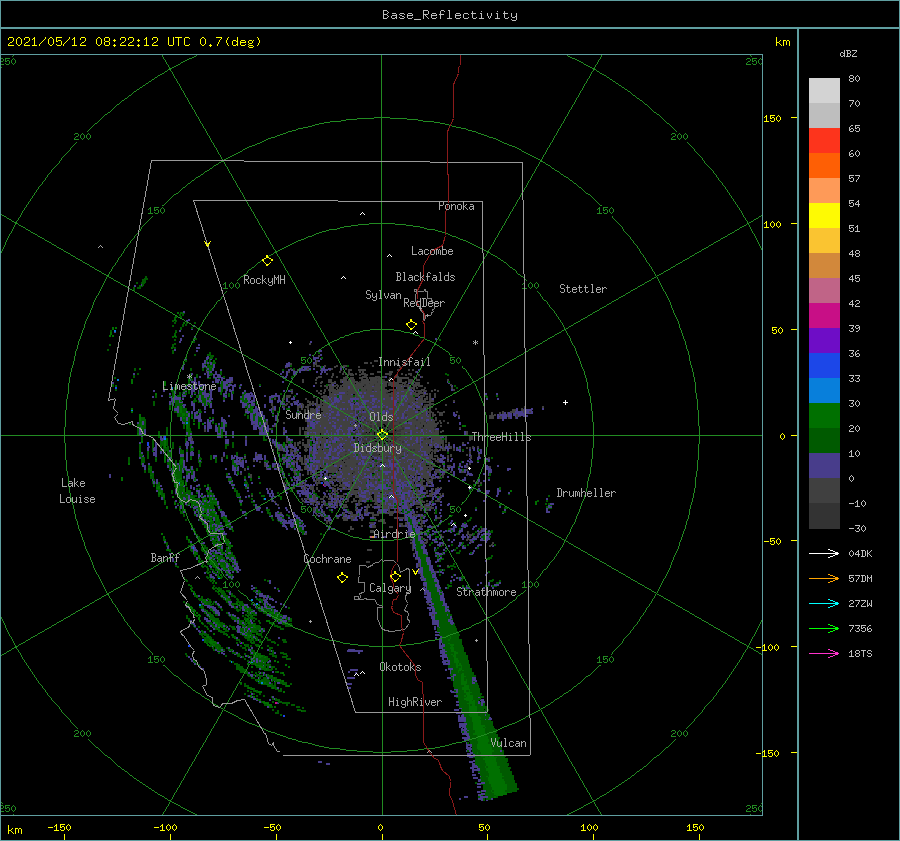Click the Vulcan label
900x841 pixels.
click(509, 743)
